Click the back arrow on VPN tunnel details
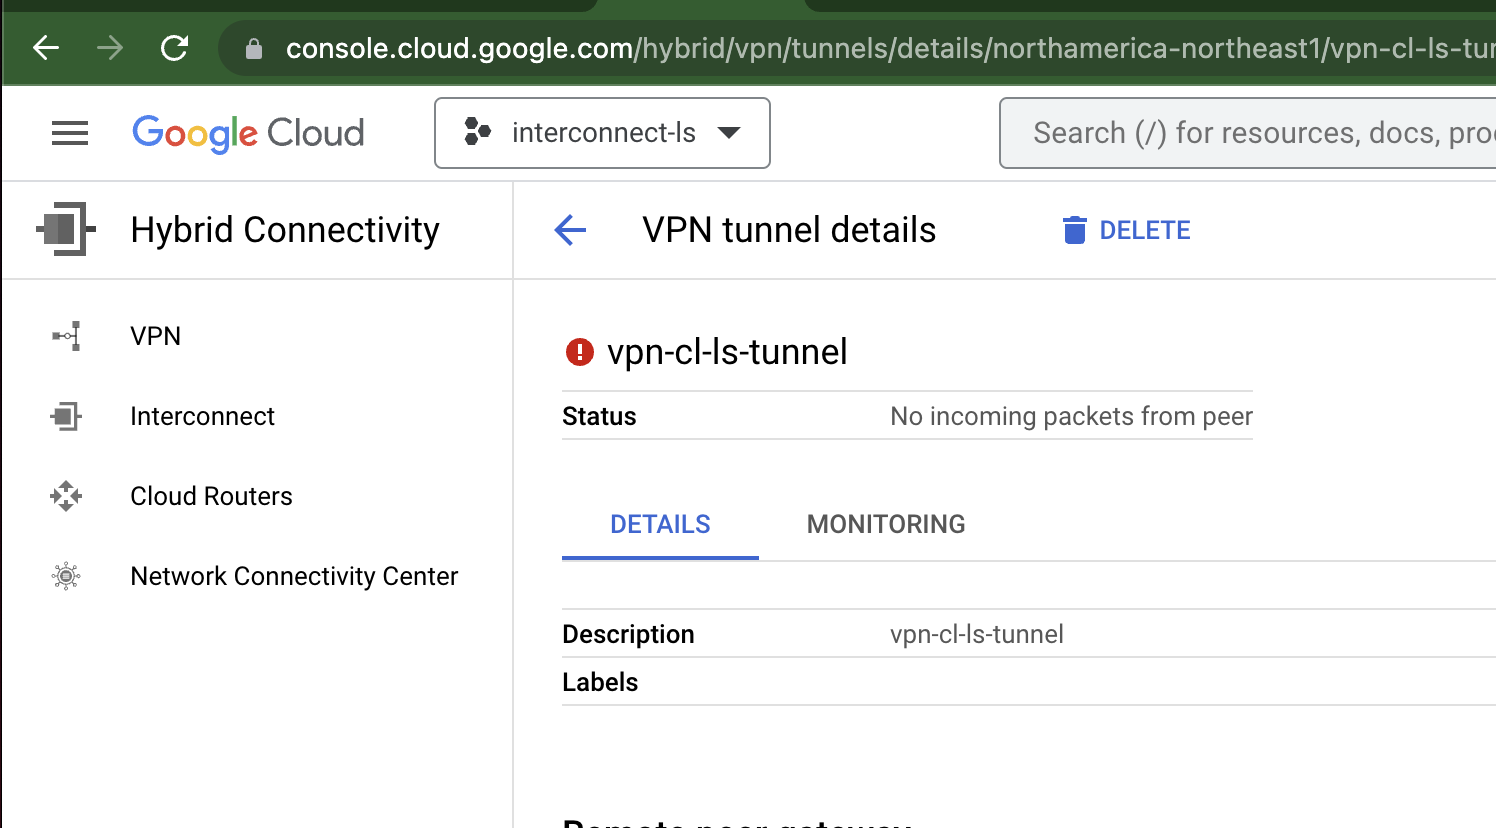 pyautogui.click(x=569, y=229)
